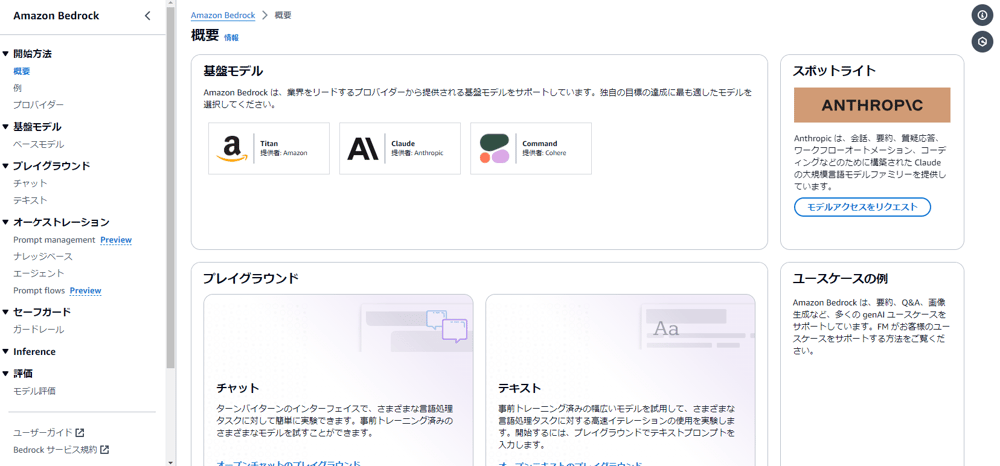Click the Command model card

point(531,149)
